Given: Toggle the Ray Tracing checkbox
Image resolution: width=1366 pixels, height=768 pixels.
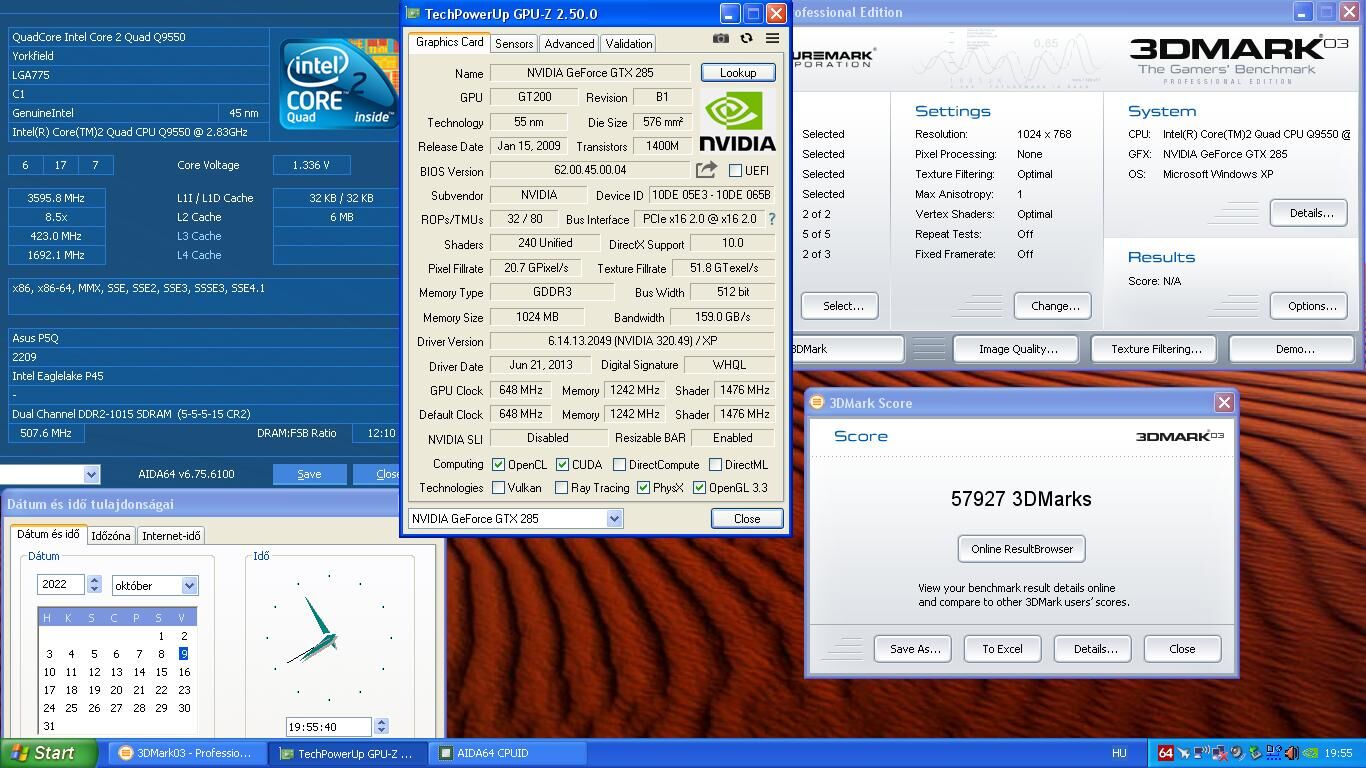Looking at the screenshot, I should 561,488.
